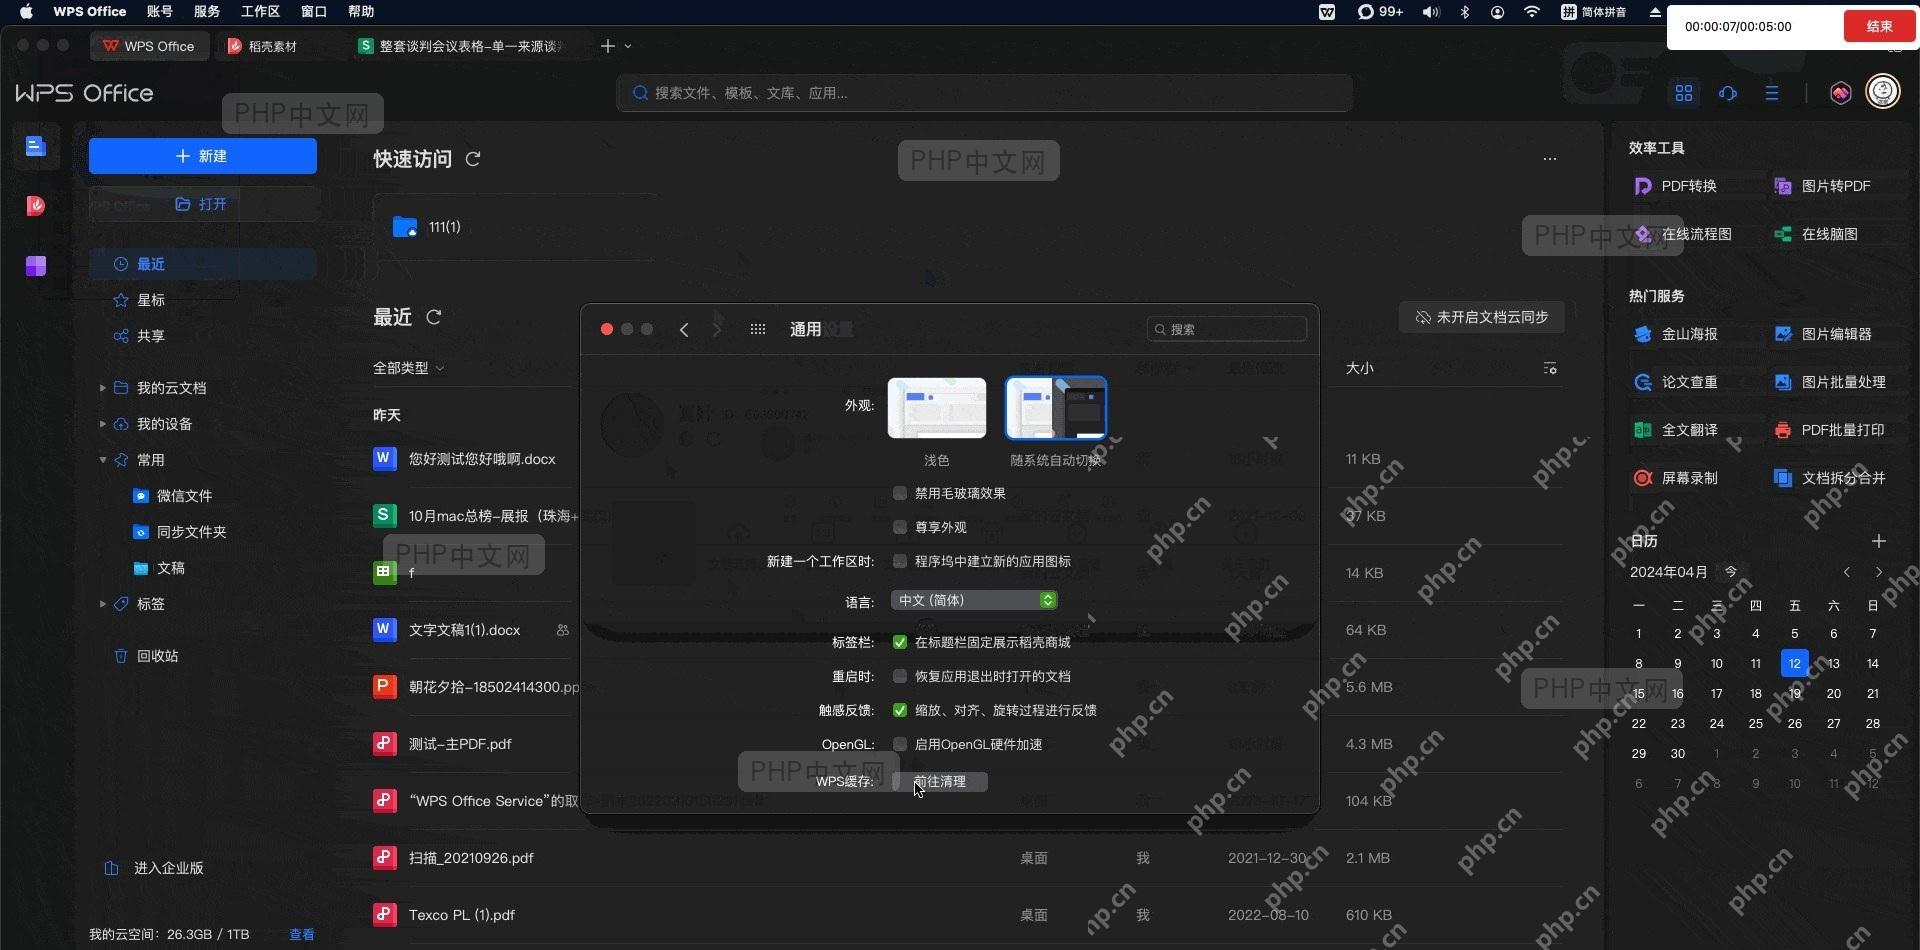The image size is (1920, 950).
Task: Open 工作区 menu in menu bar
Action: coord(260,11)
